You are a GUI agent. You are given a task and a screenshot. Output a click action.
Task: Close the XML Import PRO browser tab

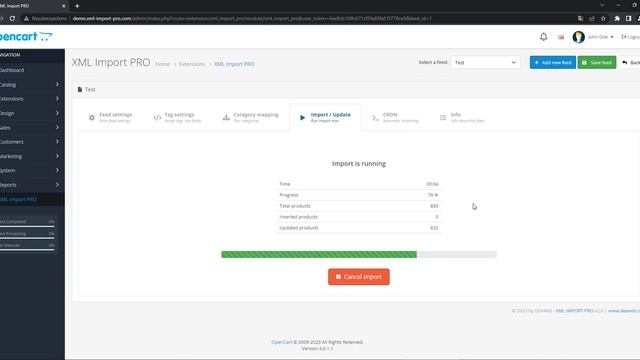click(x=63, y=6)
